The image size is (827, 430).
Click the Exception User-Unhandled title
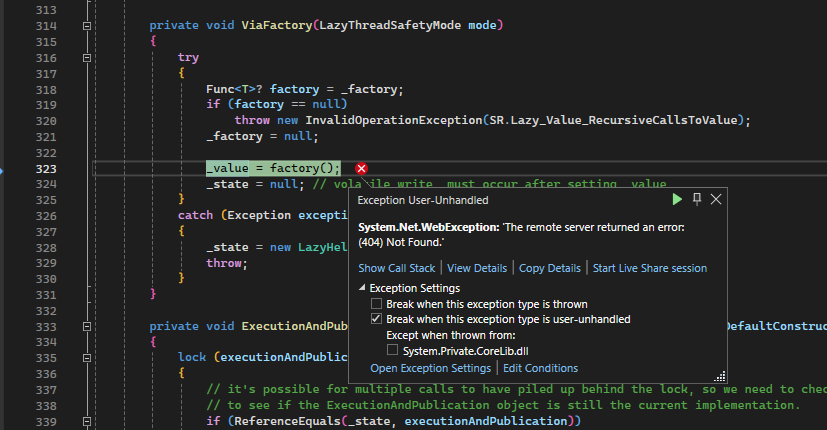tap(423, 200)
